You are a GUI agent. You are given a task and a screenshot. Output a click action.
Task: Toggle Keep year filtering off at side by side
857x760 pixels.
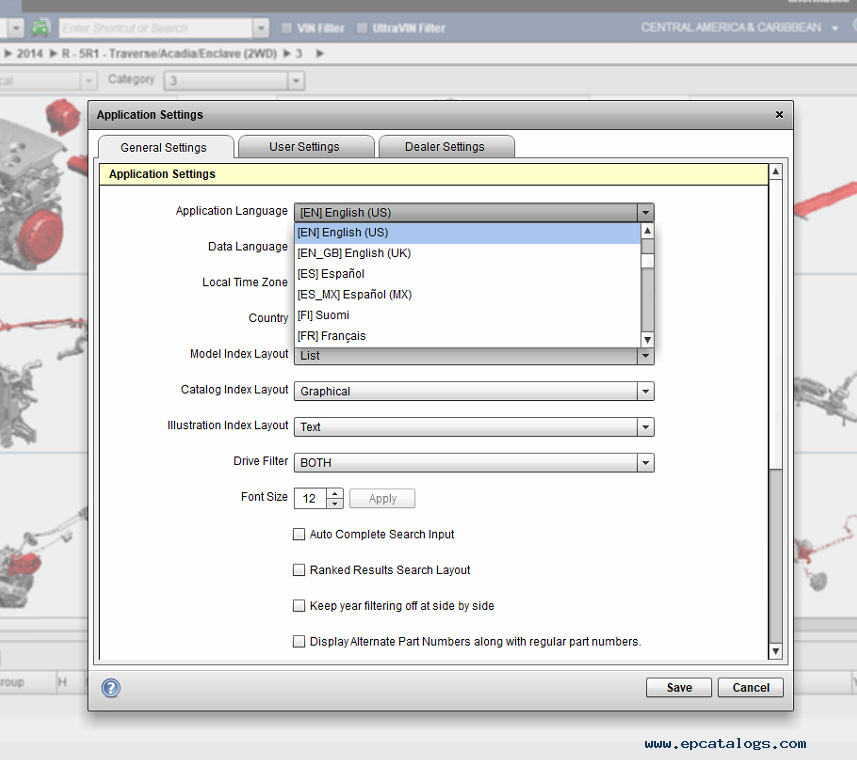tap(299, 606)
